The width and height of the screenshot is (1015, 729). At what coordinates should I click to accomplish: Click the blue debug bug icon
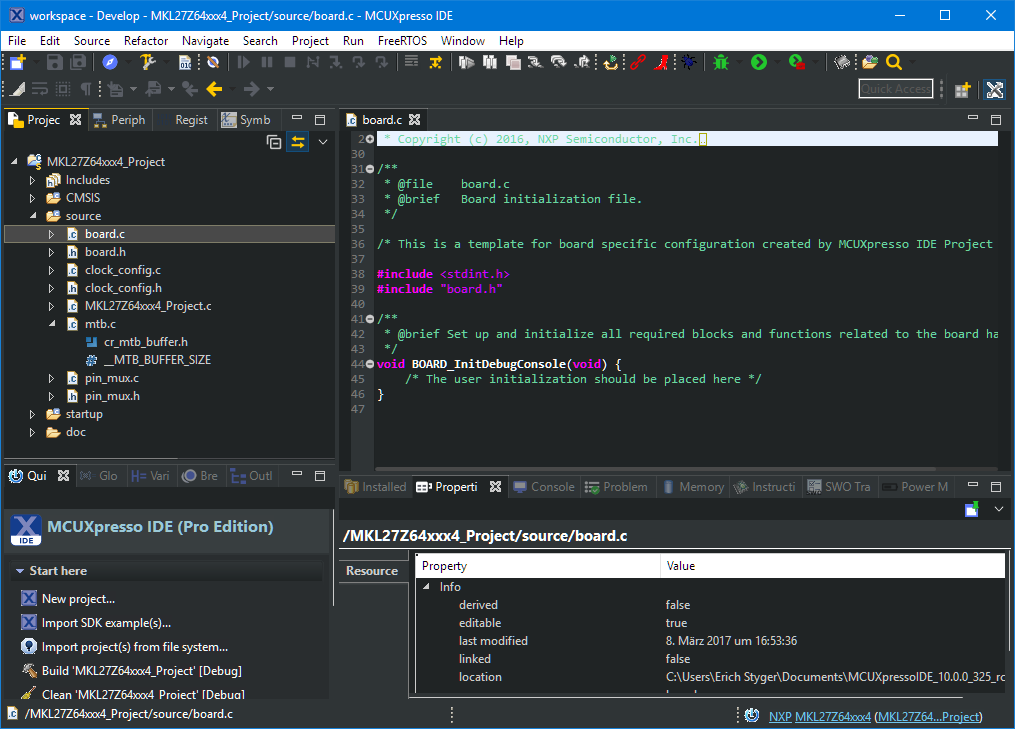tap(689, 62)
